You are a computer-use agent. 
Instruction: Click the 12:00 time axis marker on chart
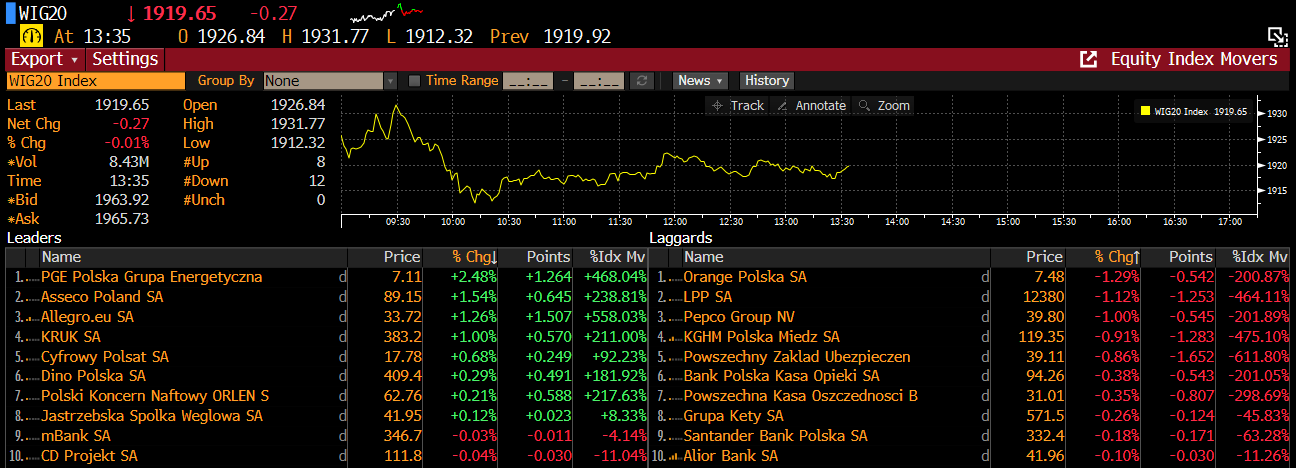pos(675,221)
